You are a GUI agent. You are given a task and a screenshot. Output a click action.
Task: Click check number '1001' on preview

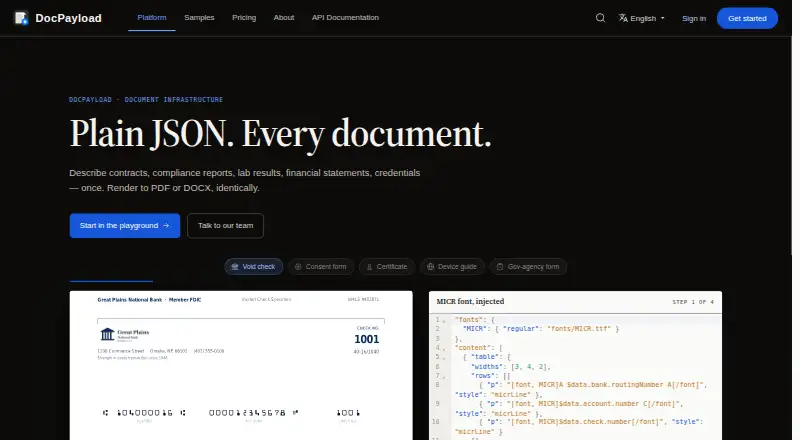(x=367, y=339)
